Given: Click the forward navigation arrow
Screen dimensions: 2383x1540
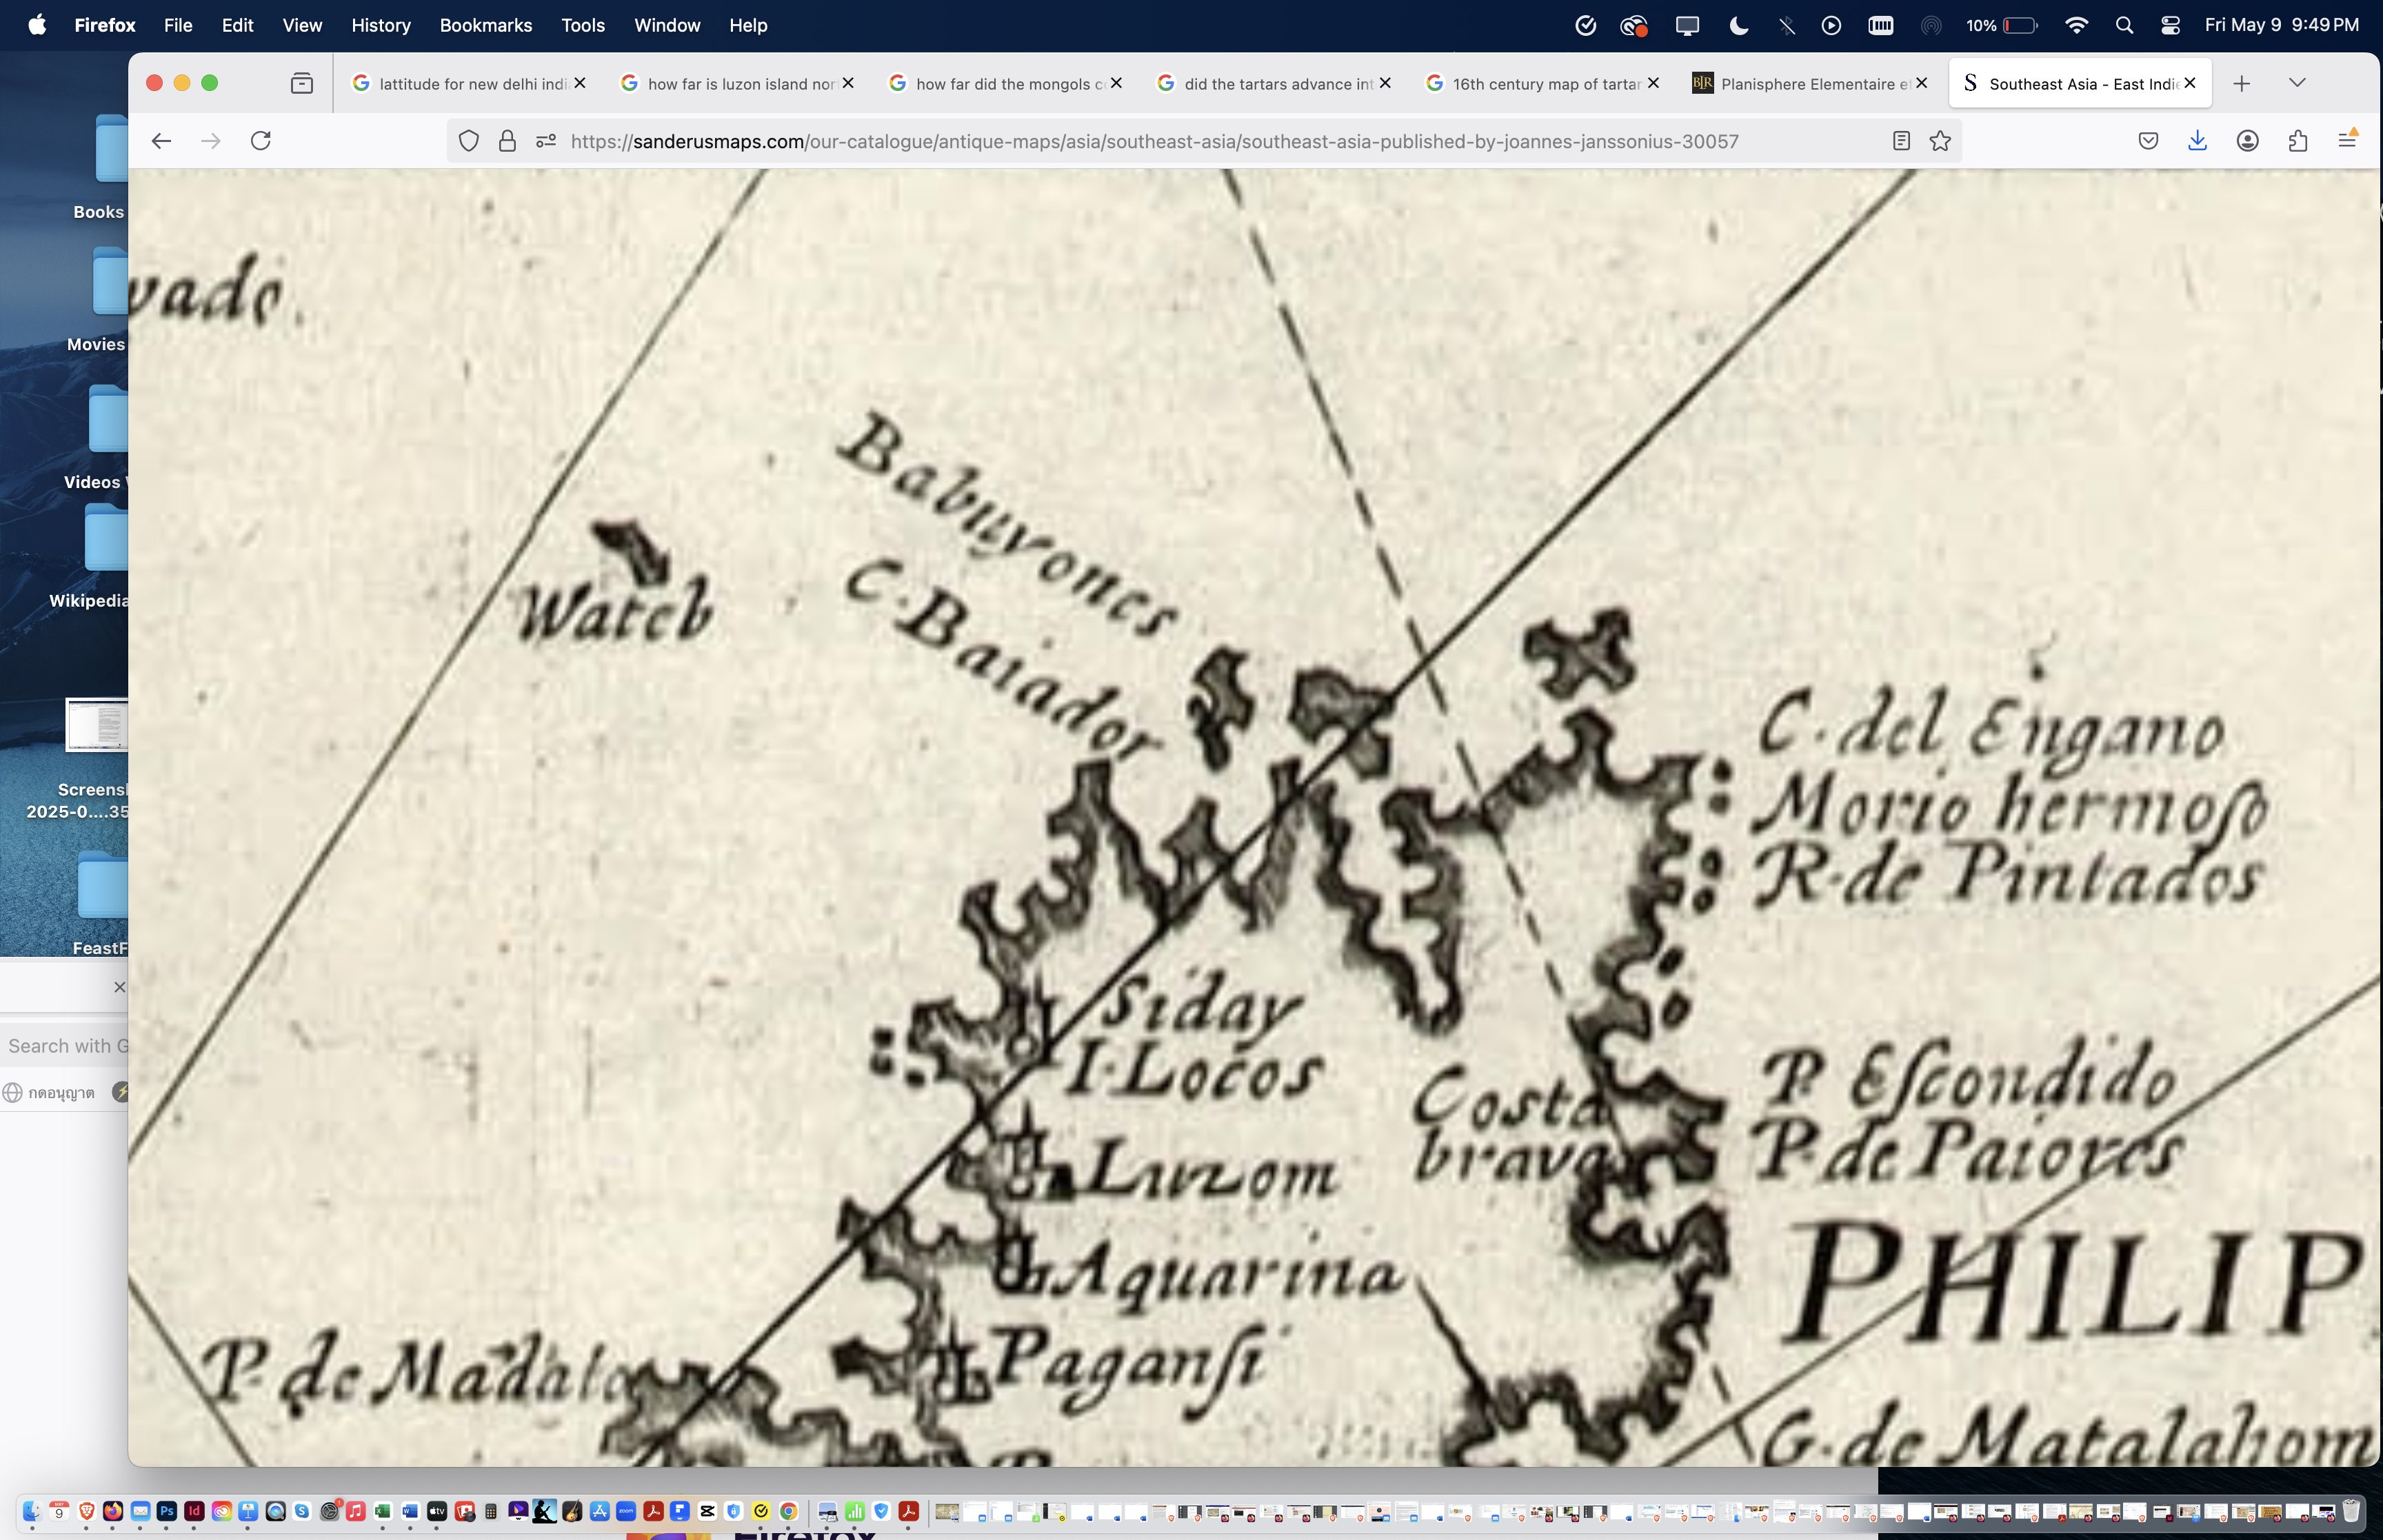Looking at the screenshot, I should pyautogui.click(x=210, y=141).
